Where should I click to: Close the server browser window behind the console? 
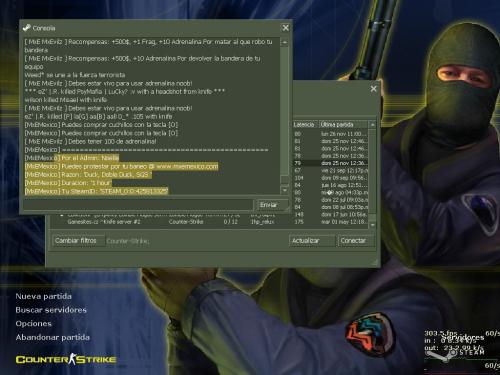[373, 89]
